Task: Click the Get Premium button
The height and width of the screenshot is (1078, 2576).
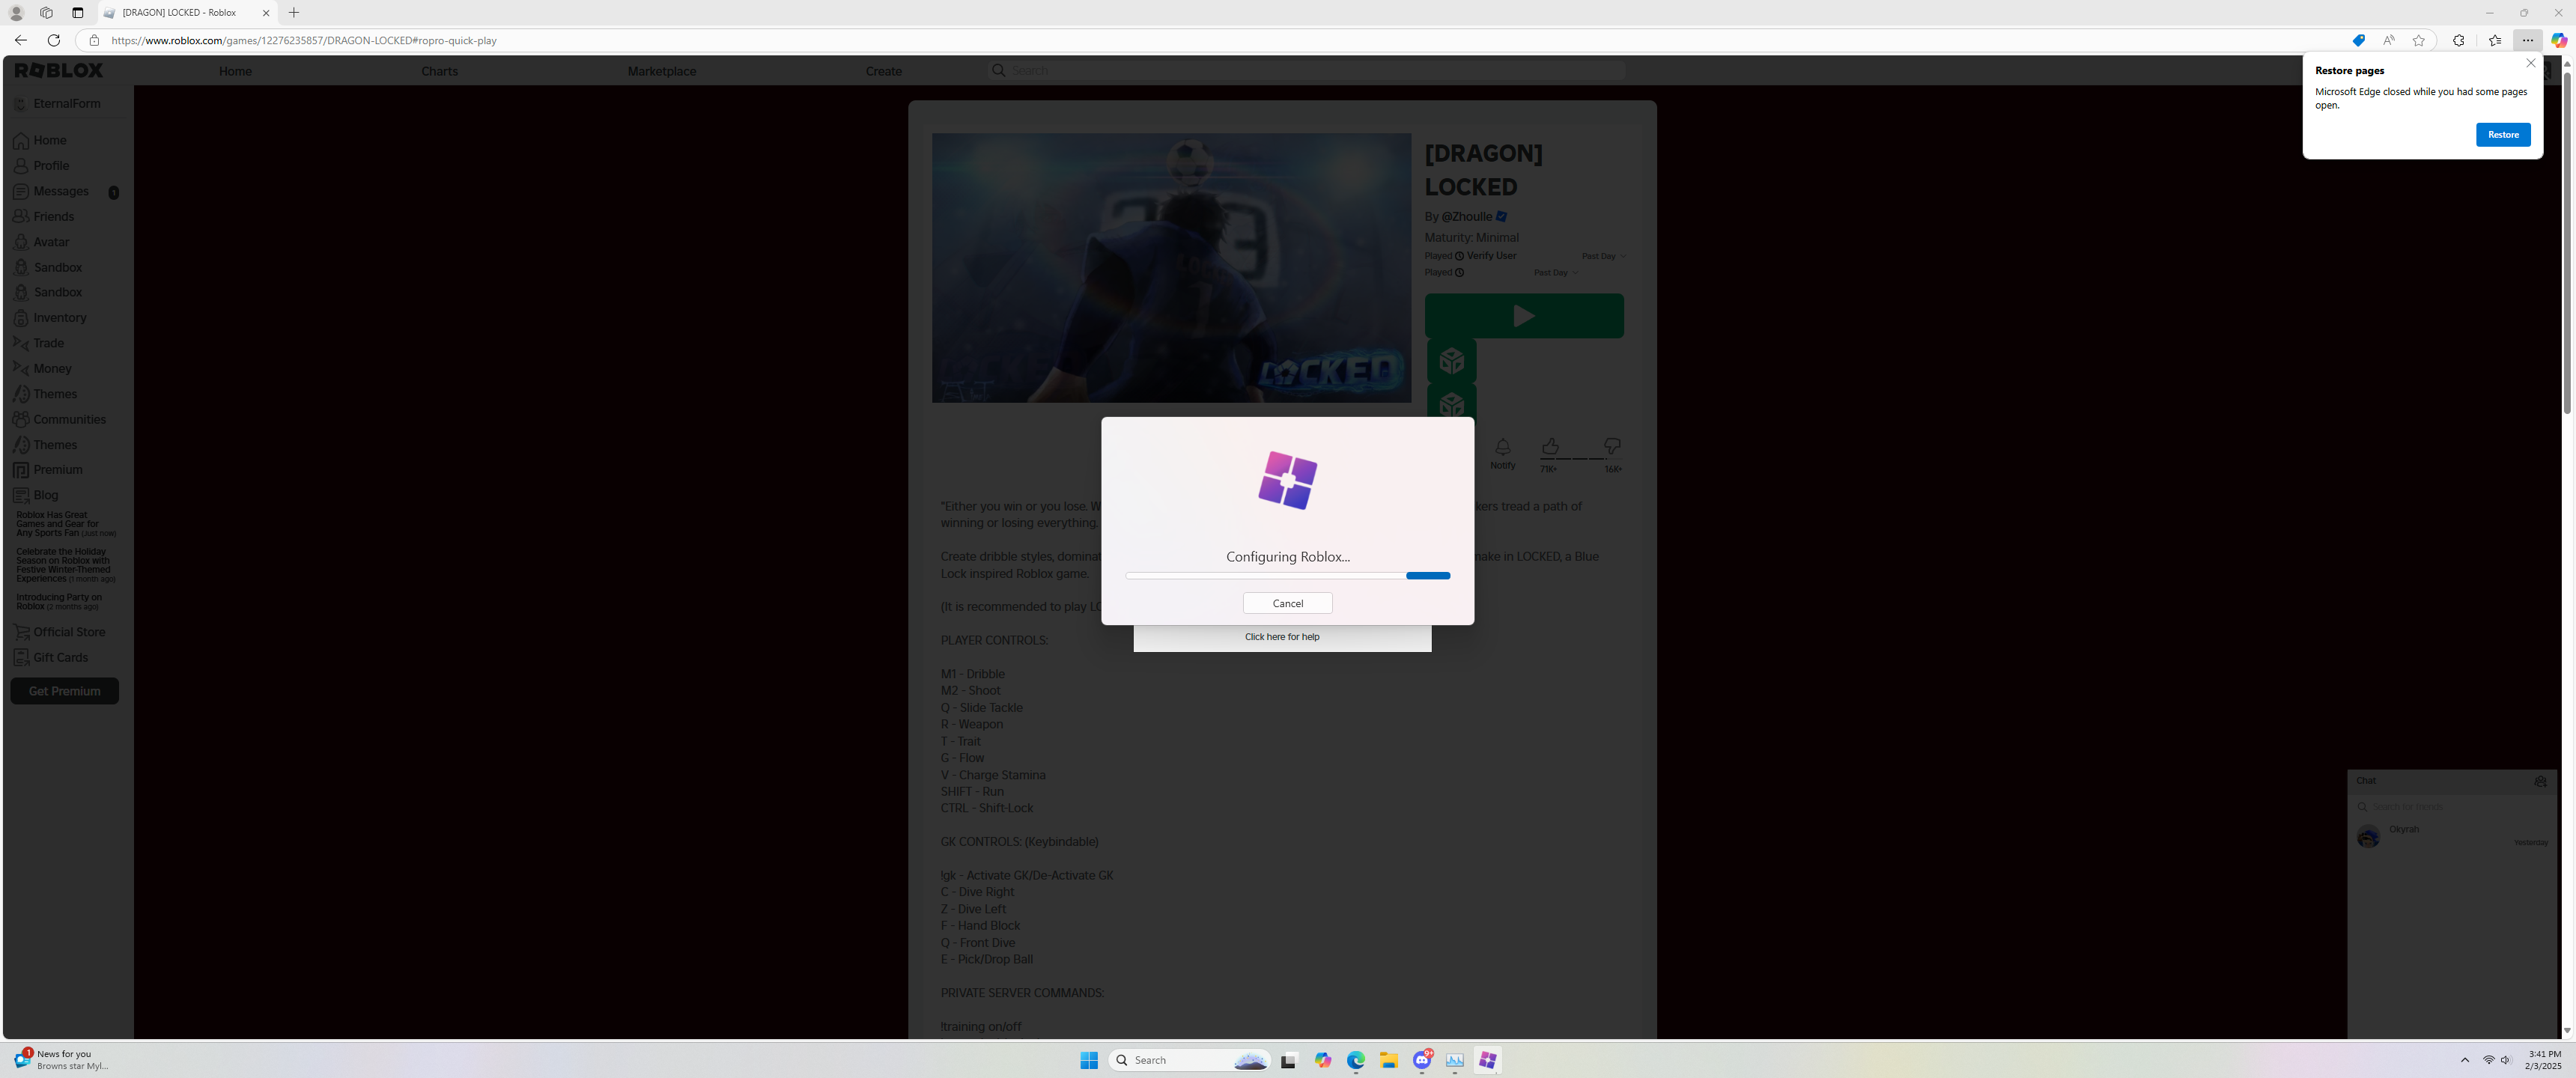Action: tap(64, 691)
